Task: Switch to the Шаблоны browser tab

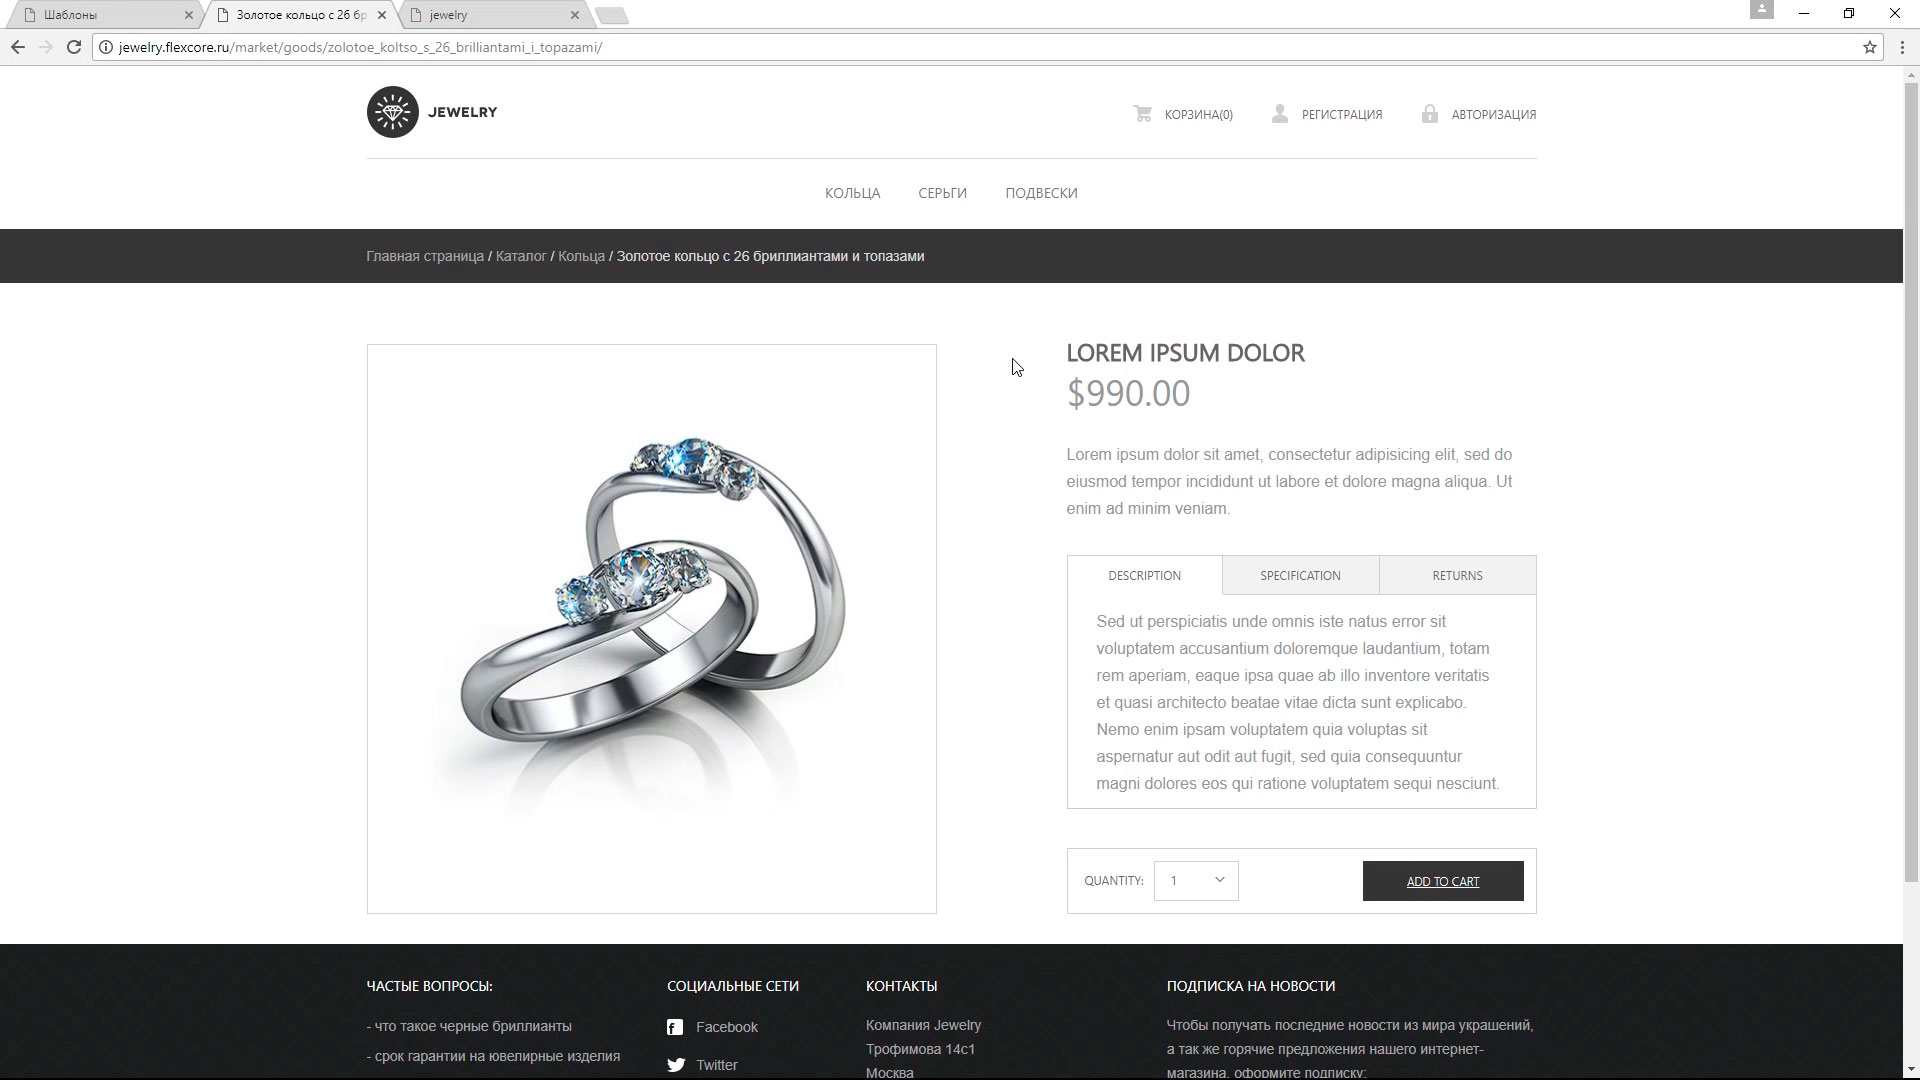Action: pyautogui.click(x=100, y=15)
